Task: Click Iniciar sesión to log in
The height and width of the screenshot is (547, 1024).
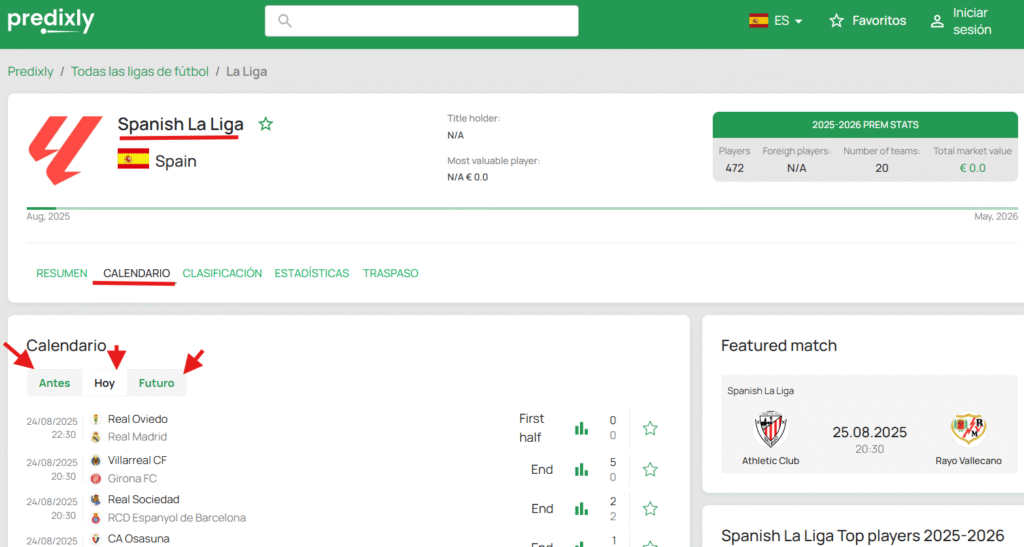Action: tap(961, 21)
